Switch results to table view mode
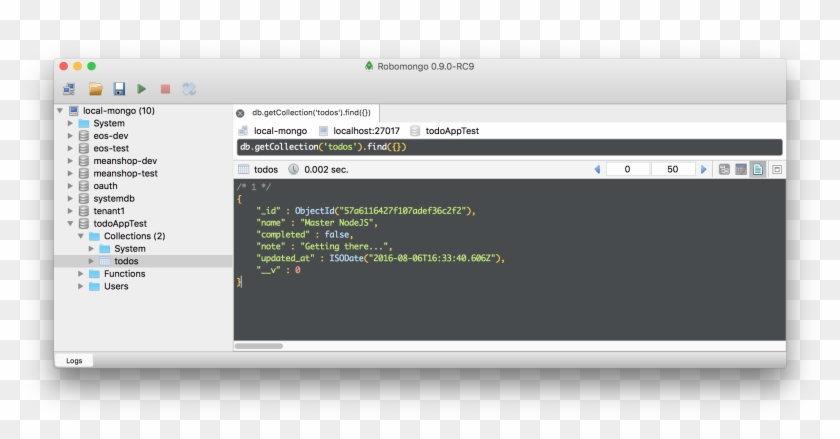 point(741,170)
